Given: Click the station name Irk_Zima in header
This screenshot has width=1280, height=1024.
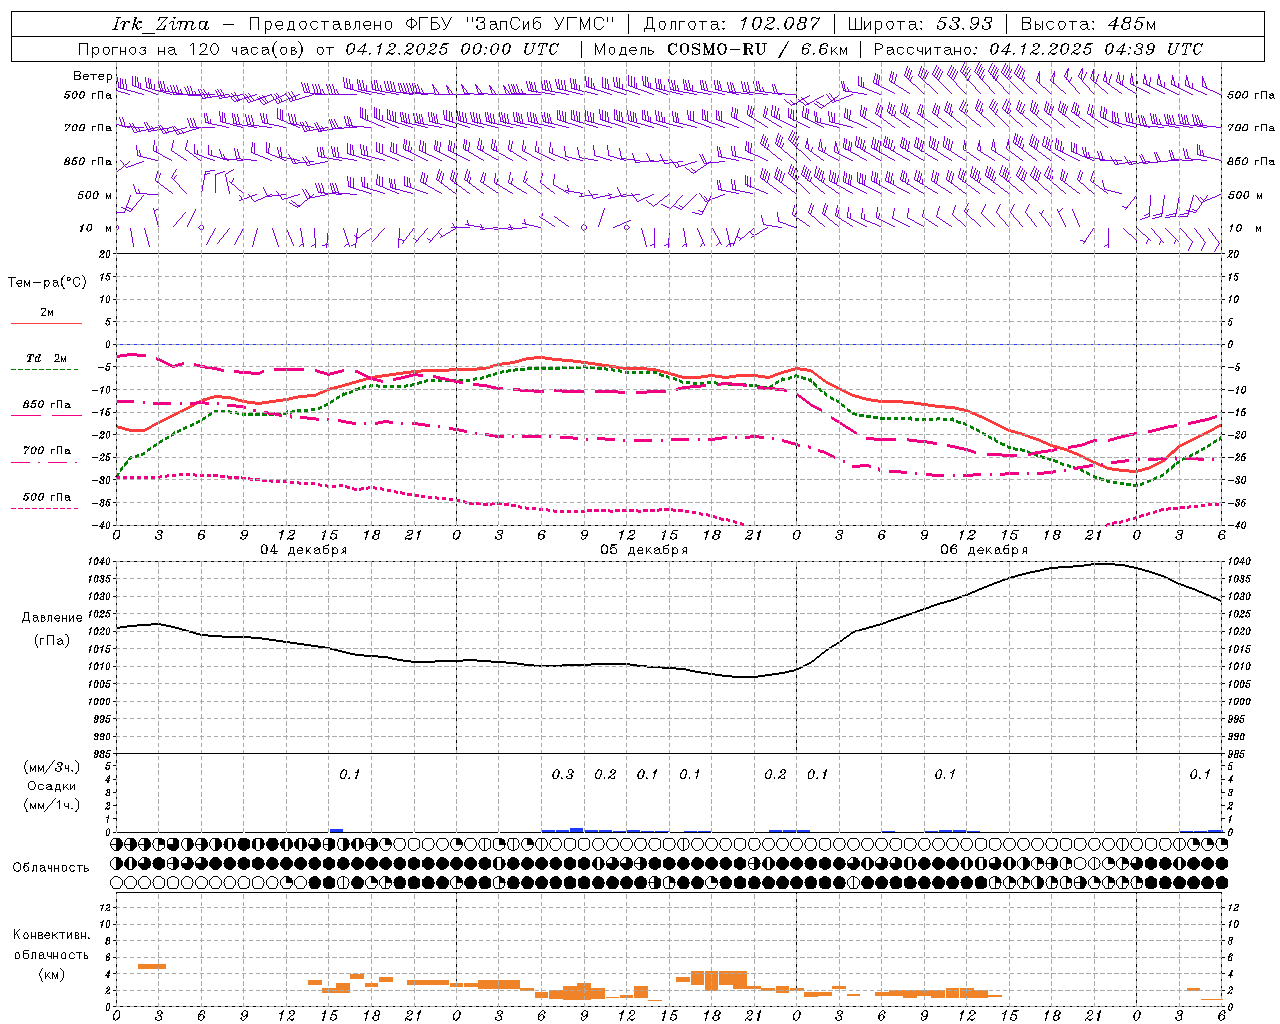Looking at the screenshot, I should (161, 24).
